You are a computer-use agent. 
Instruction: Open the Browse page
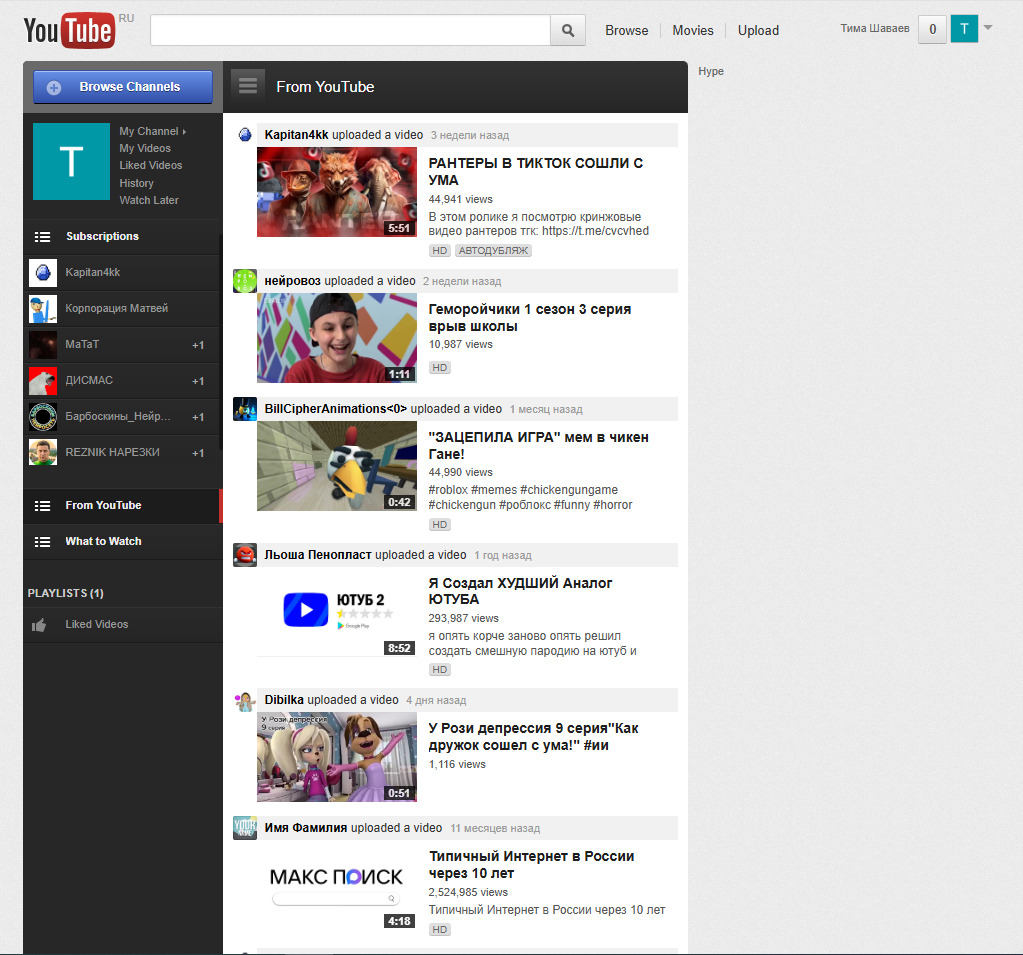point(626,31)
